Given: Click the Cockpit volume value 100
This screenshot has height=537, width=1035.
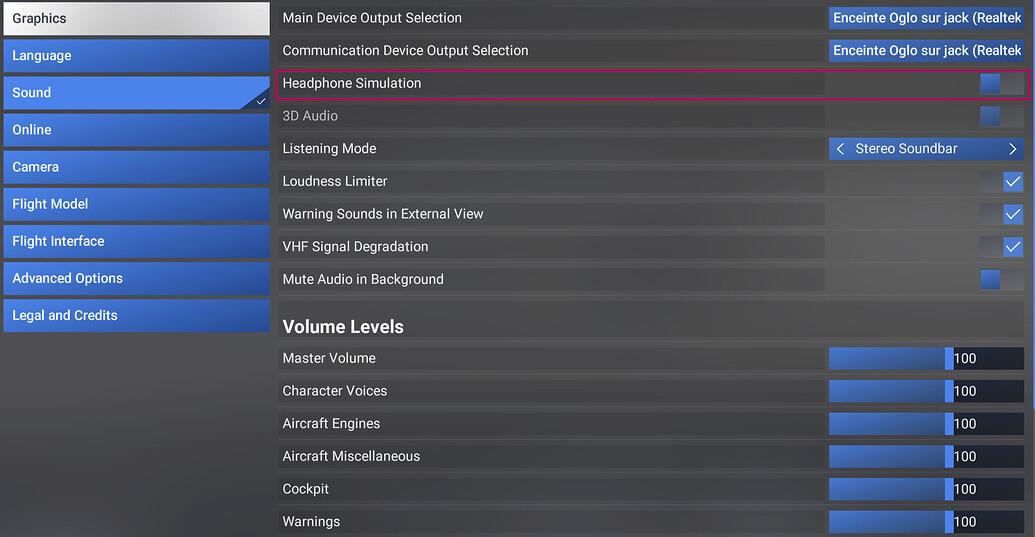Looking at the screenshot, I should click(x=965, y=490).
